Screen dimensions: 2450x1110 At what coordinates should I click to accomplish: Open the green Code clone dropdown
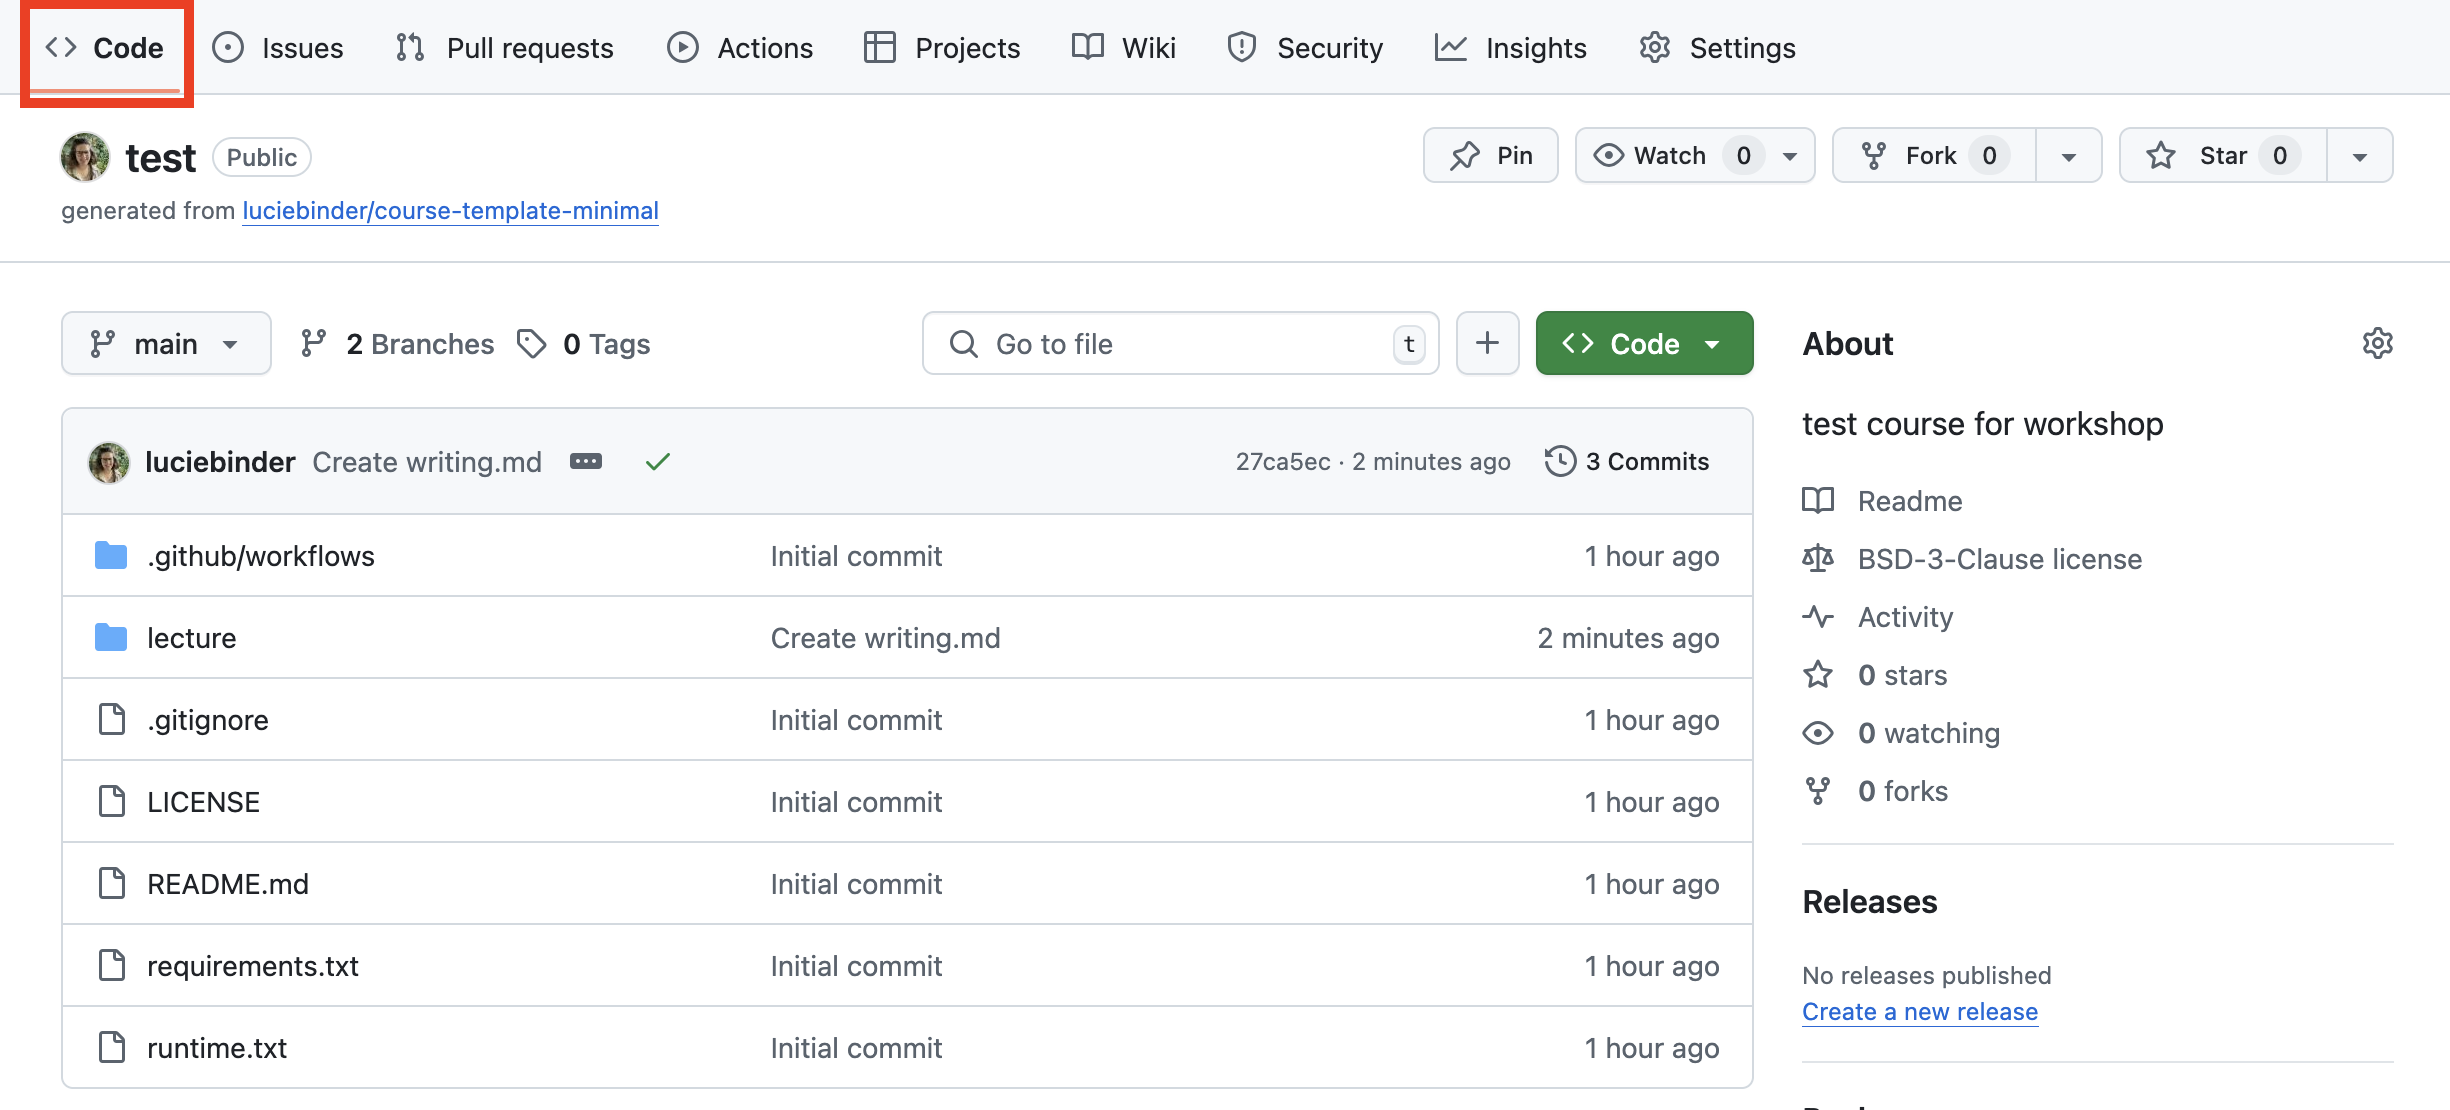[x=1644, y=343]
